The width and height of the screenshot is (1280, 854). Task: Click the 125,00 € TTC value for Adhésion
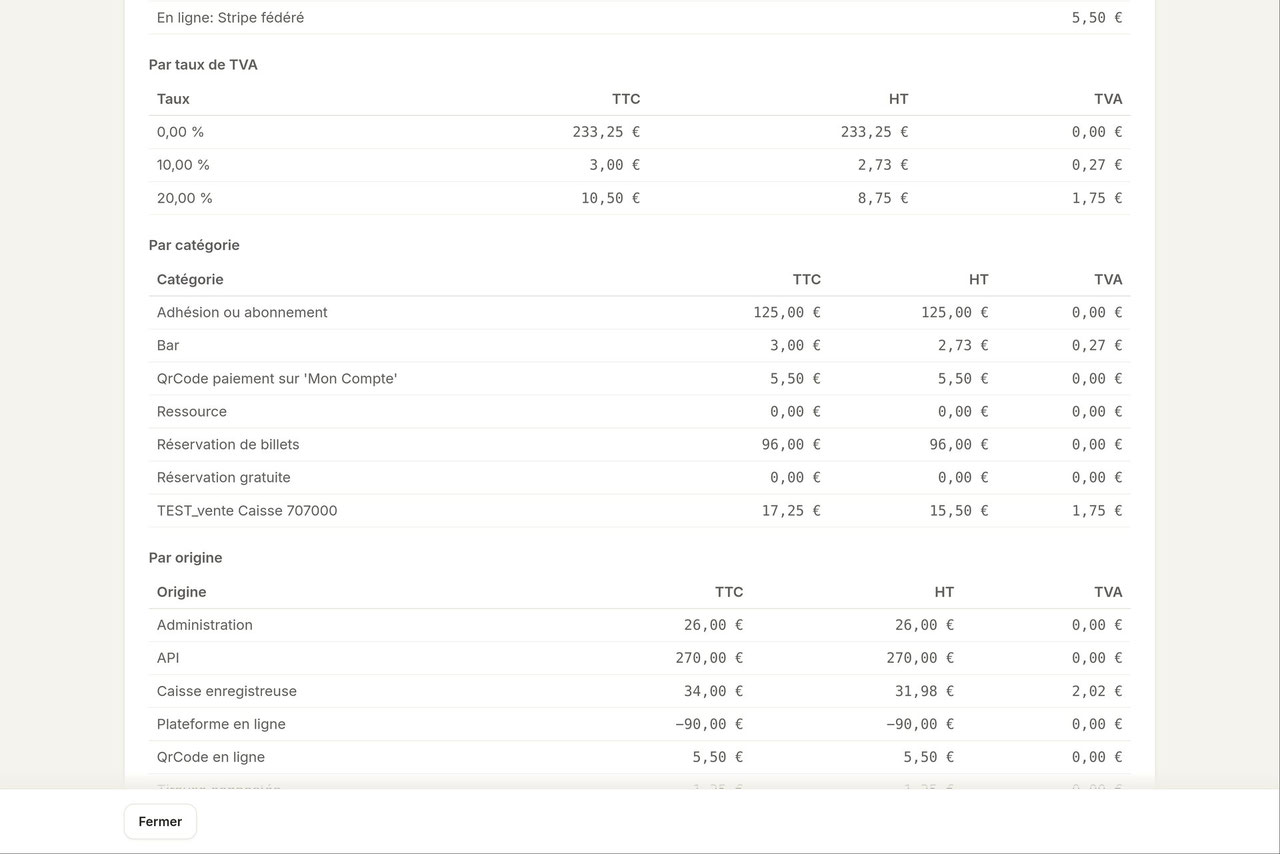[x=787, y=312]
